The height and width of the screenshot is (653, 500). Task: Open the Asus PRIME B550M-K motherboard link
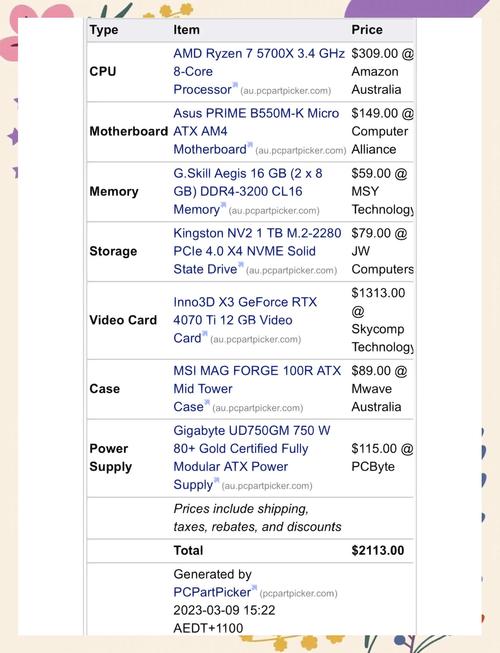point(256,131)
